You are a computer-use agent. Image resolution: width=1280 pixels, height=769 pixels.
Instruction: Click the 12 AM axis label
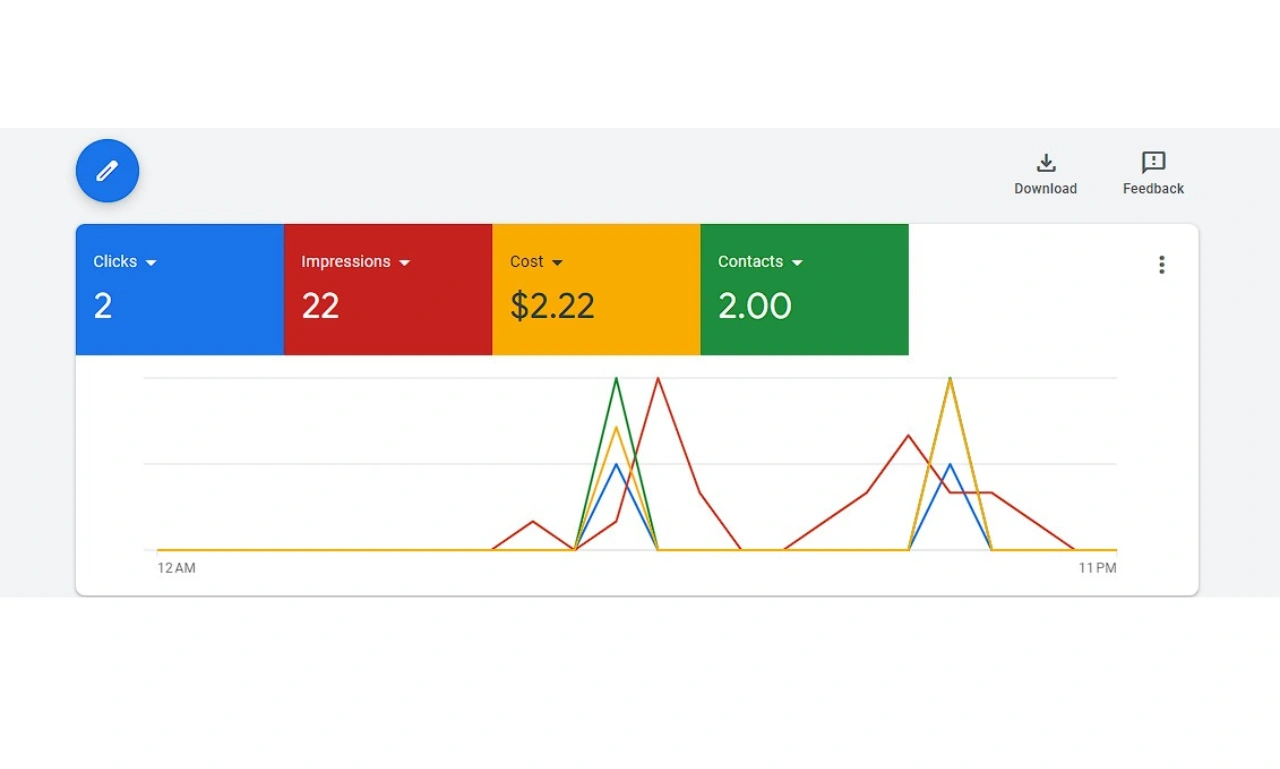tap(177, 568)
